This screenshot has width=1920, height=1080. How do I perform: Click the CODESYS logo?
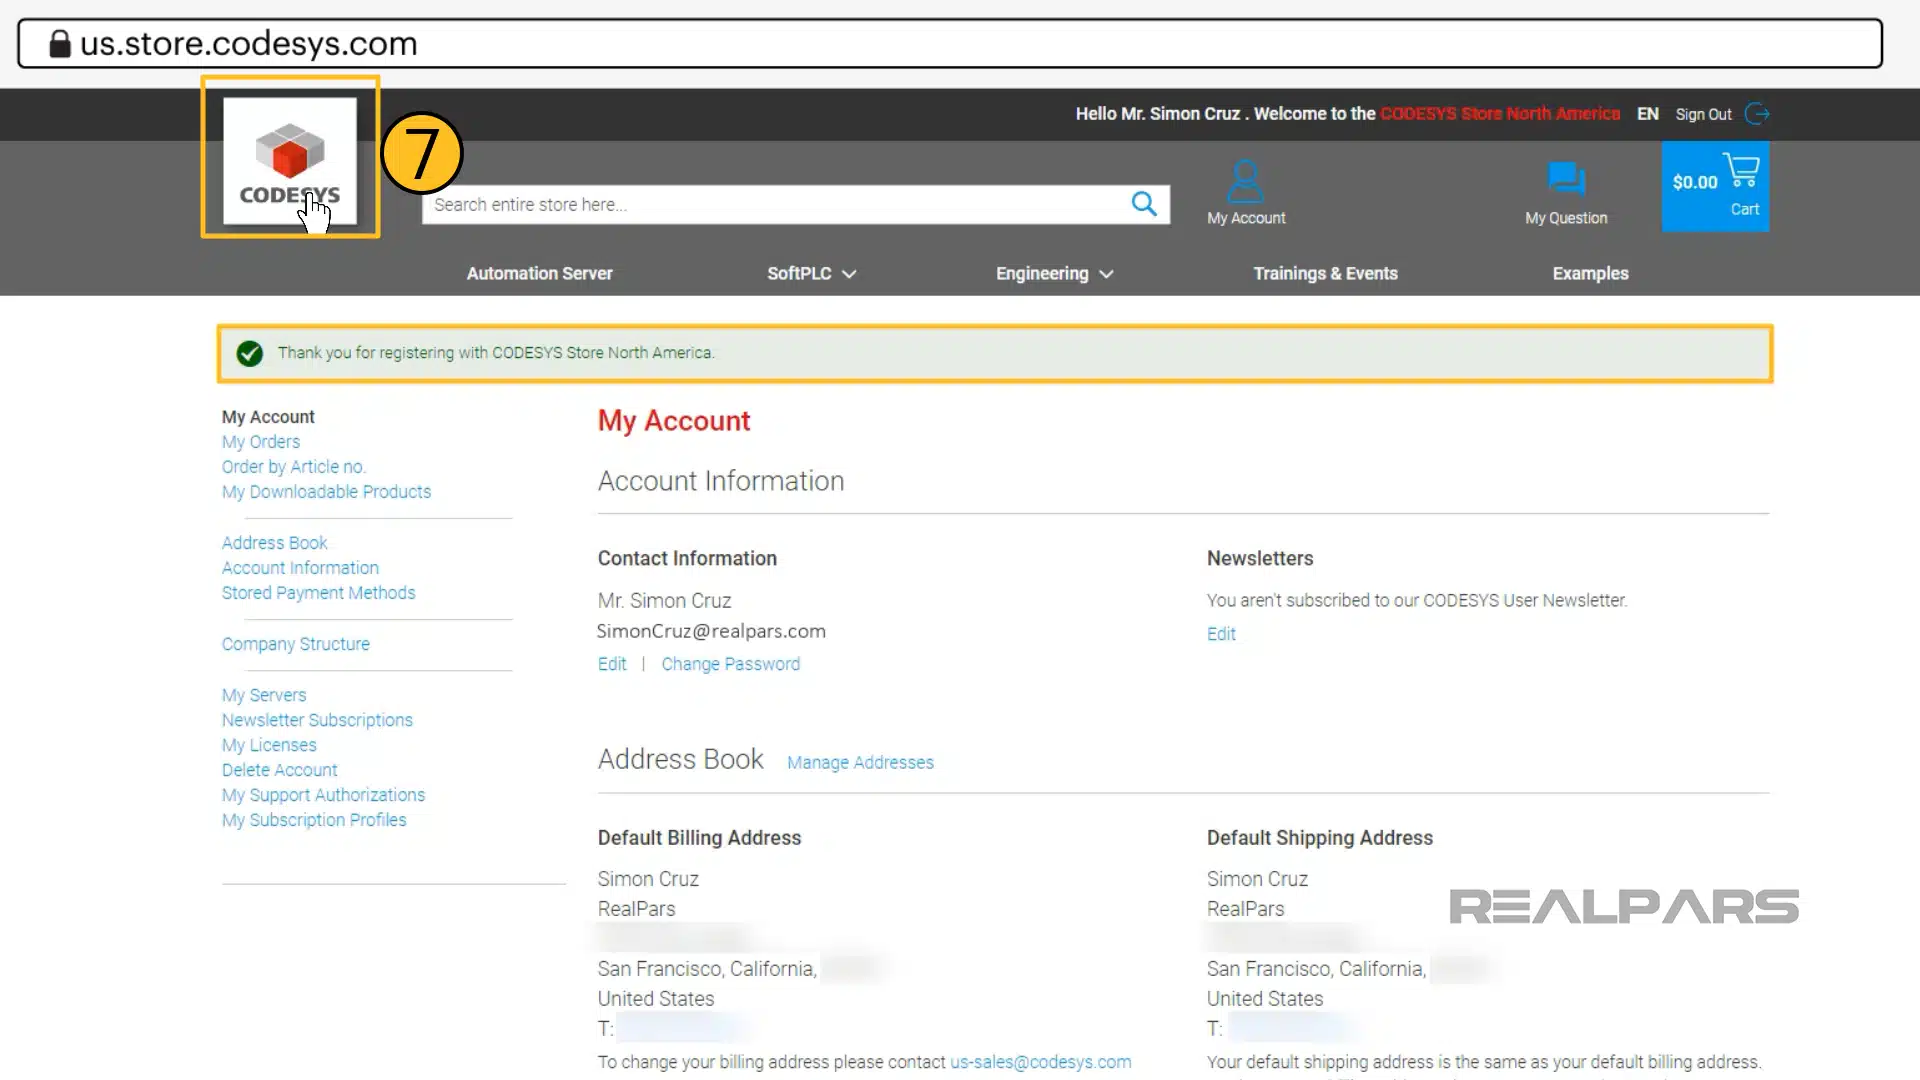click(289, 162)
